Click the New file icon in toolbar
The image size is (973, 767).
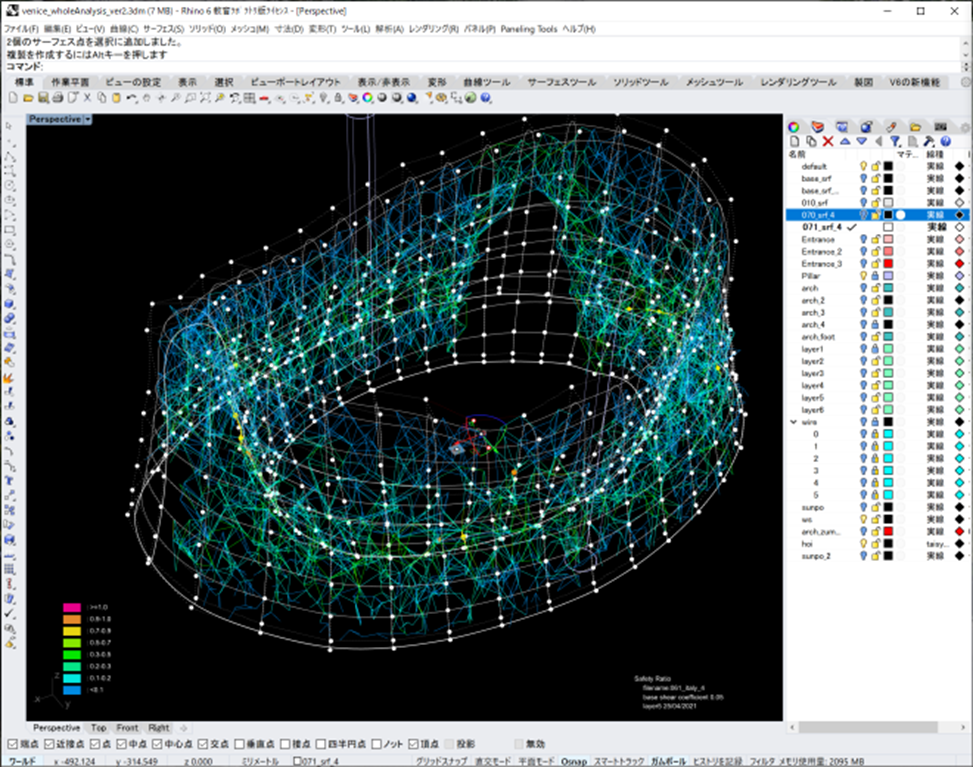click(13, 98)
